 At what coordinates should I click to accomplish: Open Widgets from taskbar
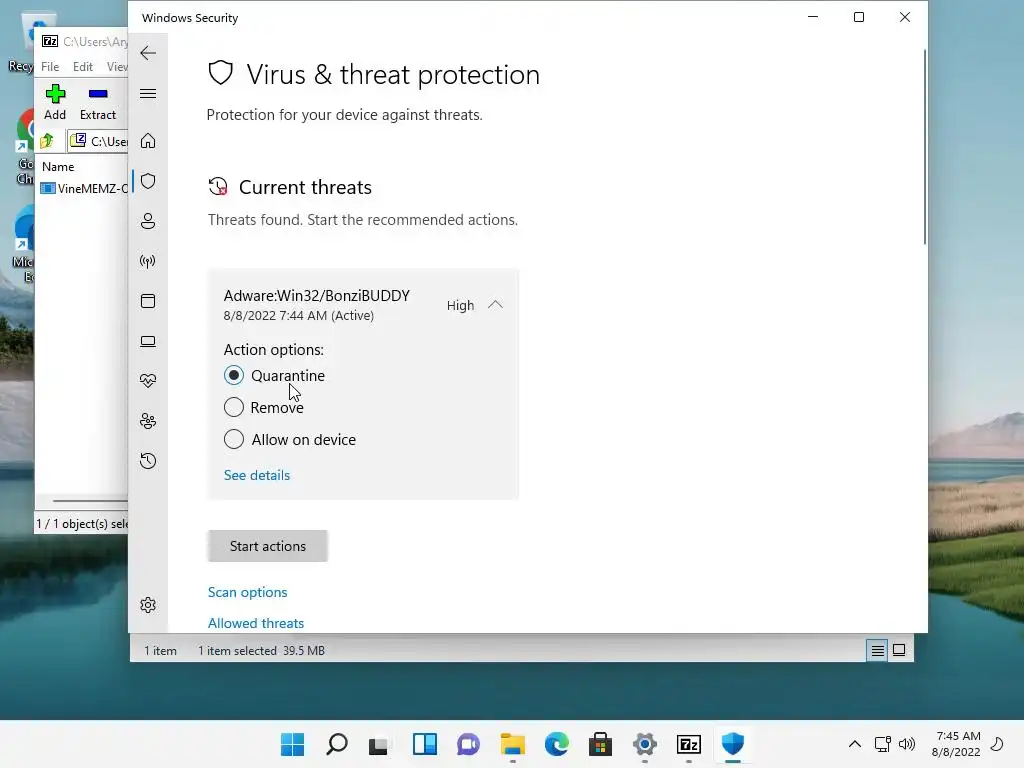pyautogui.click(x=424, y=744)
